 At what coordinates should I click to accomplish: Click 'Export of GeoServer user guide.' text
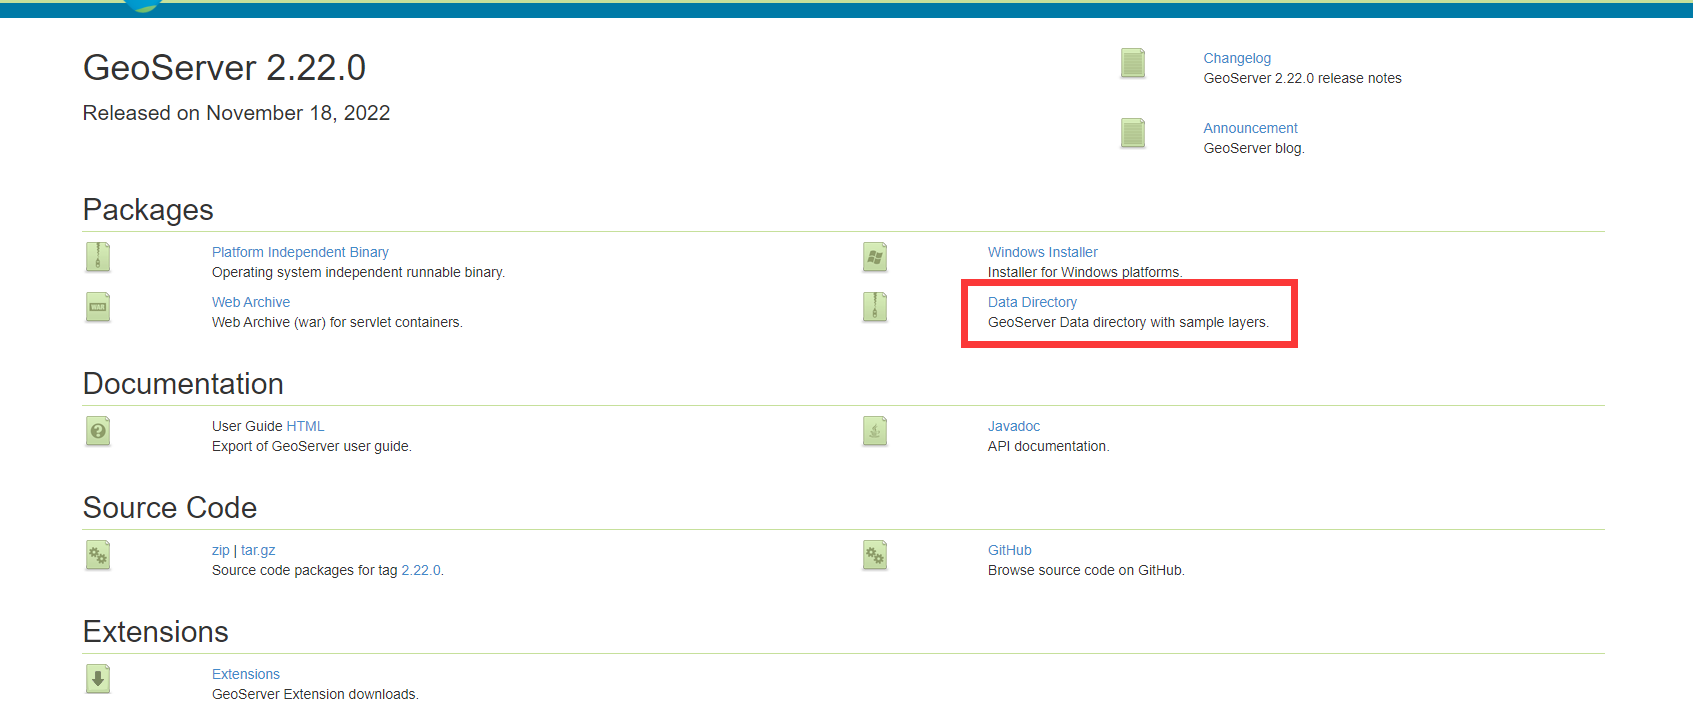pyautogui.click(x=312, y=446)
